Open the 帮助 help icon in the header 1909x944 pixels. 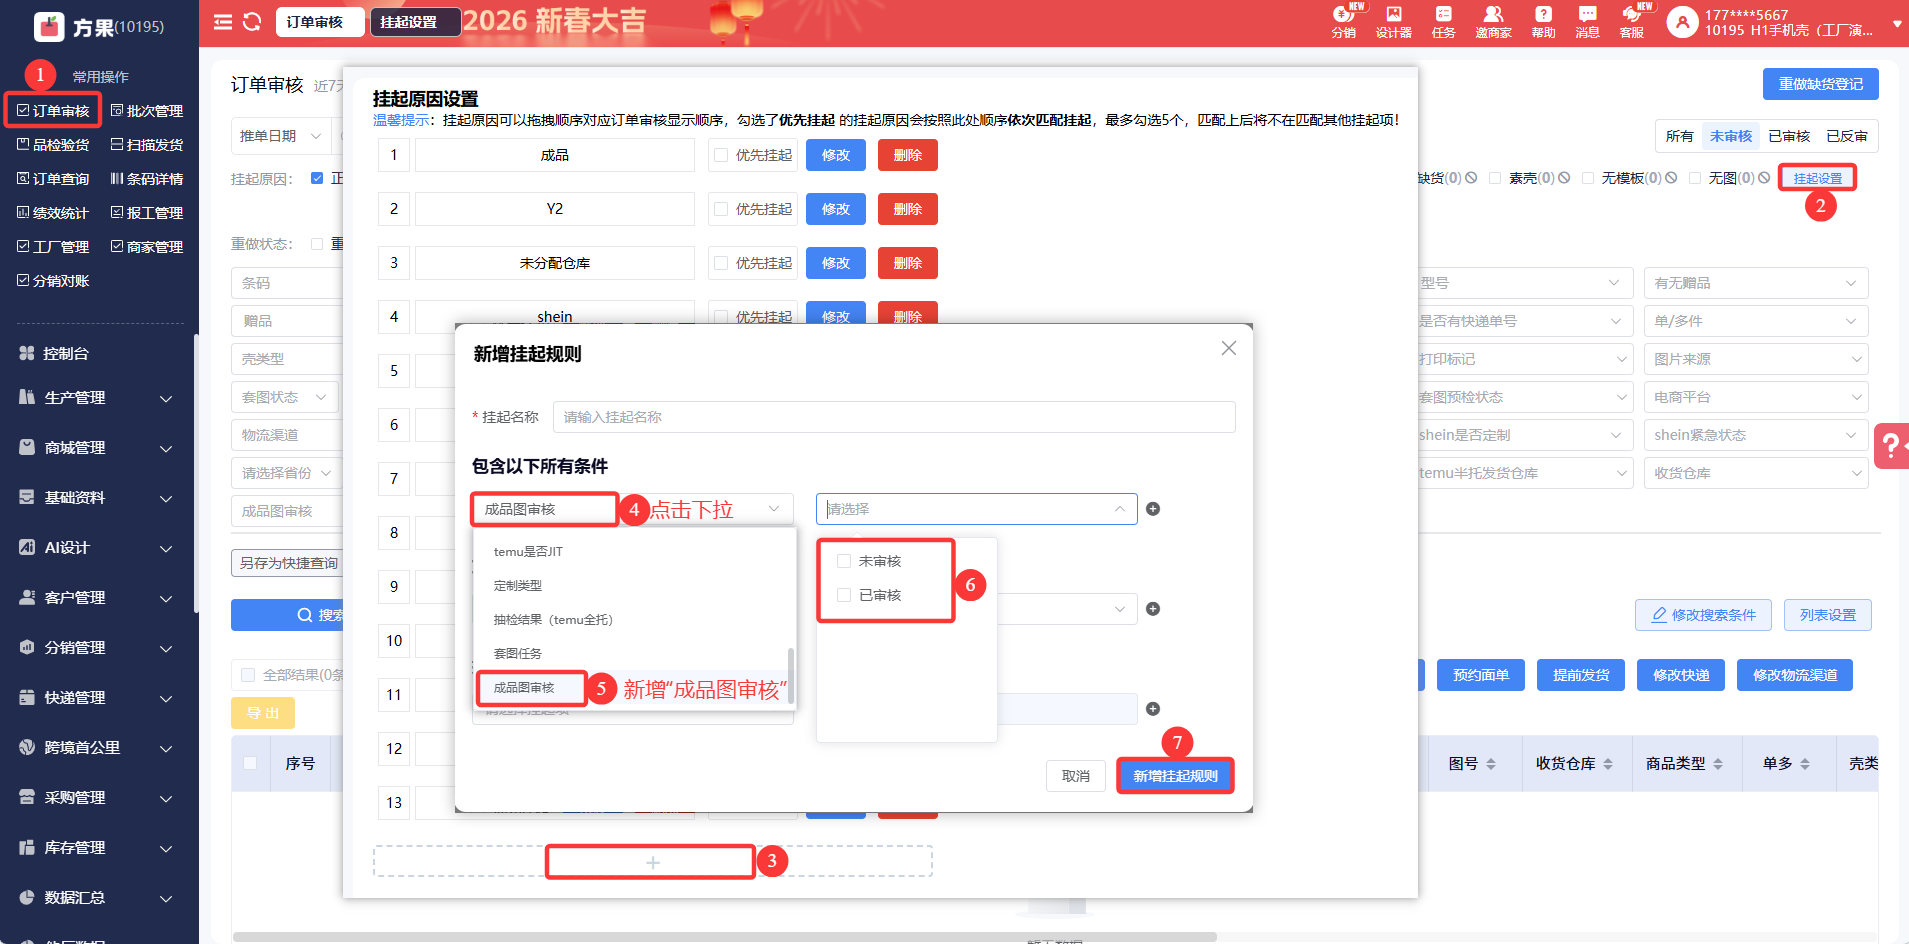1543,21
